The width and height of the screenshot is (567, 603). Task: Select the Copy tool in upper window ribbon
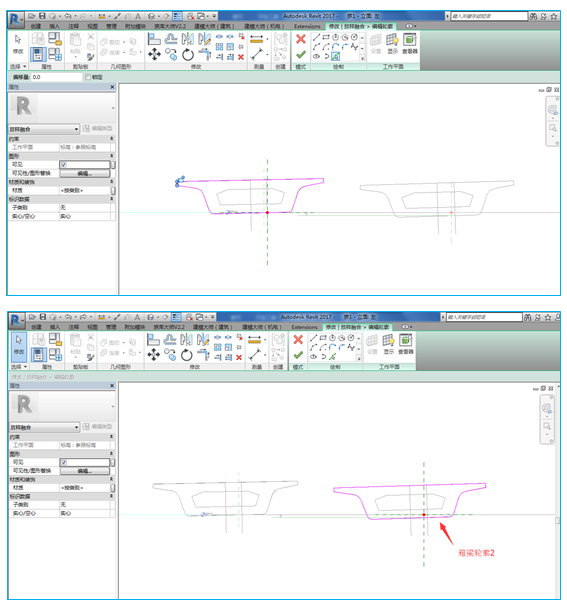pyautogui.click(x=171, y=54)
